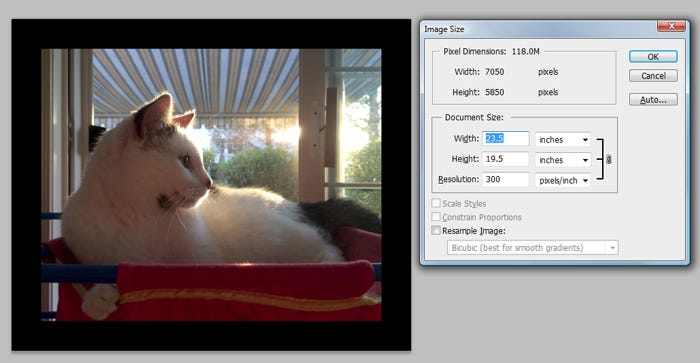700x363 pixels.
Task: Expand the Resolution pixels/inch dropdown
Action: (x=563, y=180)
